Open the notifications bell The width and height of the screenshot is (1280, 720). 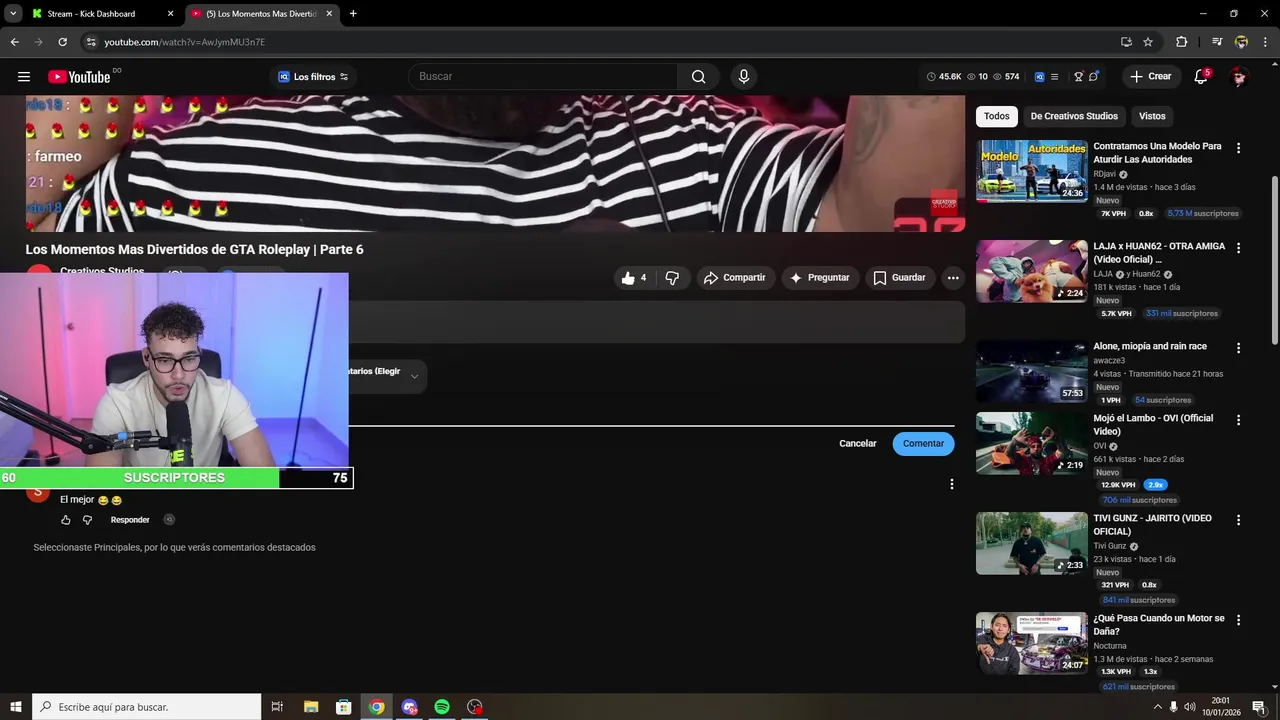click(x=1201, y=77)
